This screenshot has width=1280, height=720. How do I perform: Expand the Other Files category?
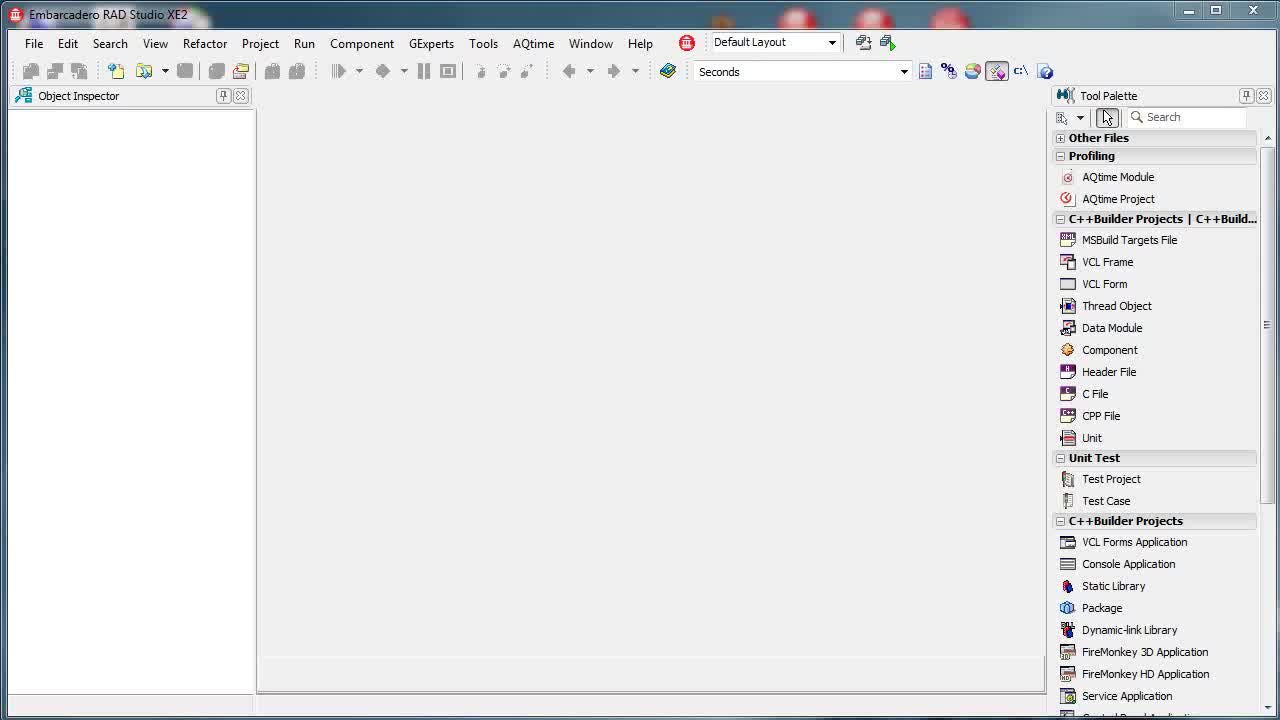tap(1061, 138)
